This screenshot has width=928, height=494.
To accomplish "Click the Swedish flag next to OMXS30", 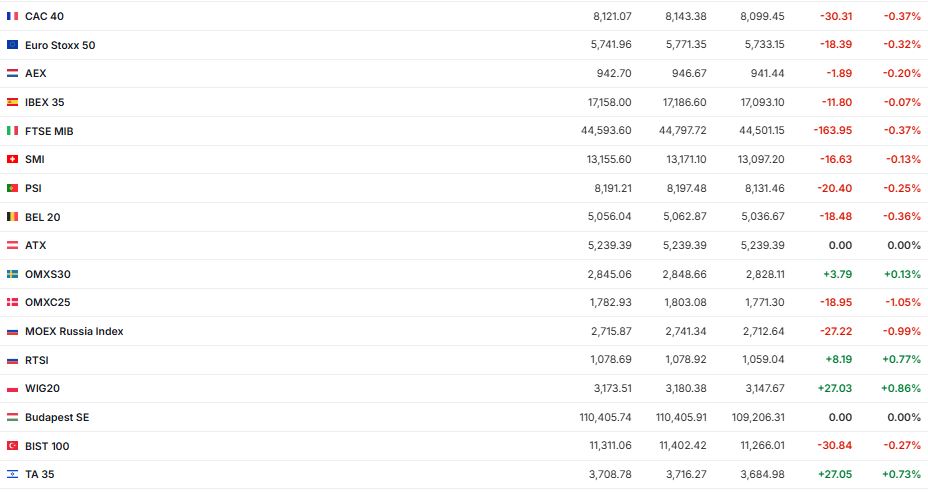I will tap(12, 274).
